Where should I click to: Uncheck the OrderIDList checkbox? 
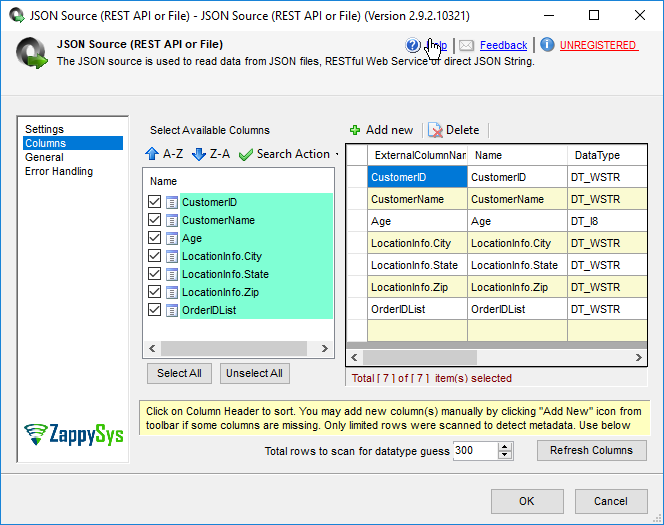pyautogui.click(x=155, y=309)
